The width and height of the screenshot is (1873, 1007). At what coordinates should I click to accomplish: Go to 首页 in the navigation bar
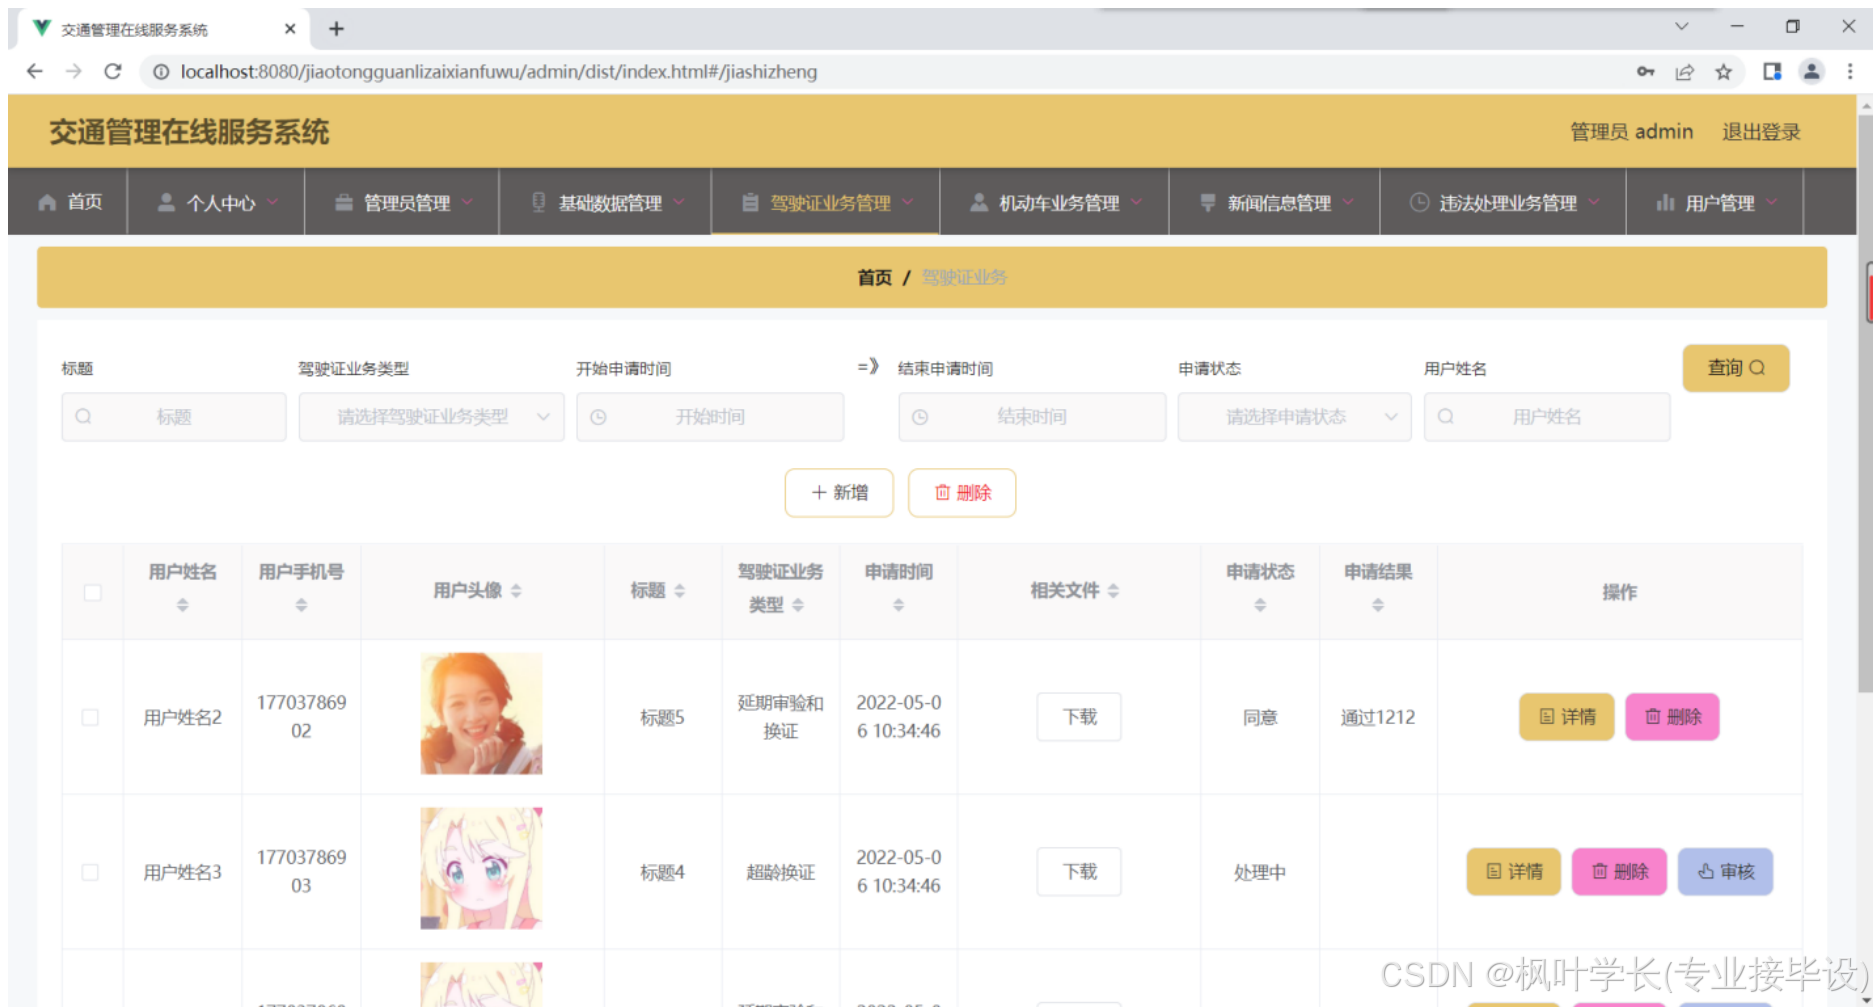pos(69,202)
